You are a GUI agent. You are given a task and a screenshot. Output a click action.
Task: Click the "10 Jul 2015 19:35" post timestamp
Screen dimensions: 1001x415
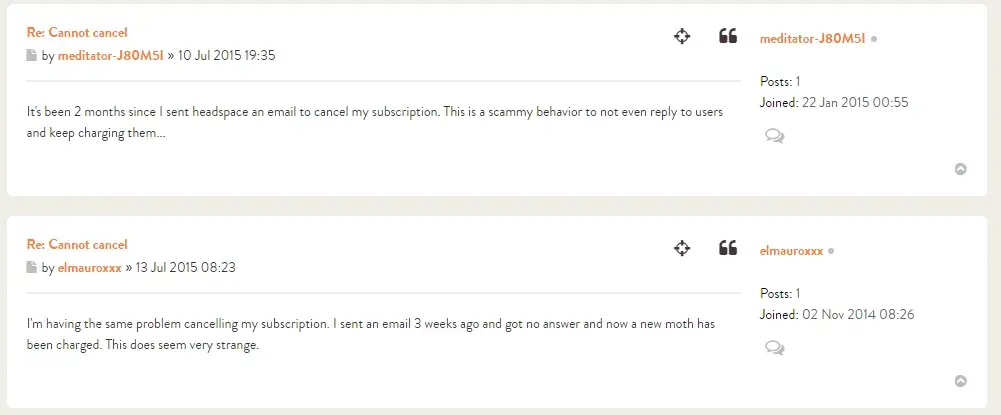pos(227,56)
